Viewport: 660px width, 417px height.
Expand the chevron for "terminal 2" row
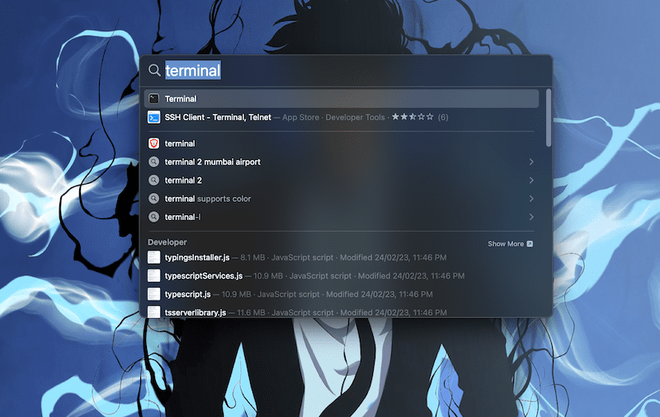pos(531,180)
